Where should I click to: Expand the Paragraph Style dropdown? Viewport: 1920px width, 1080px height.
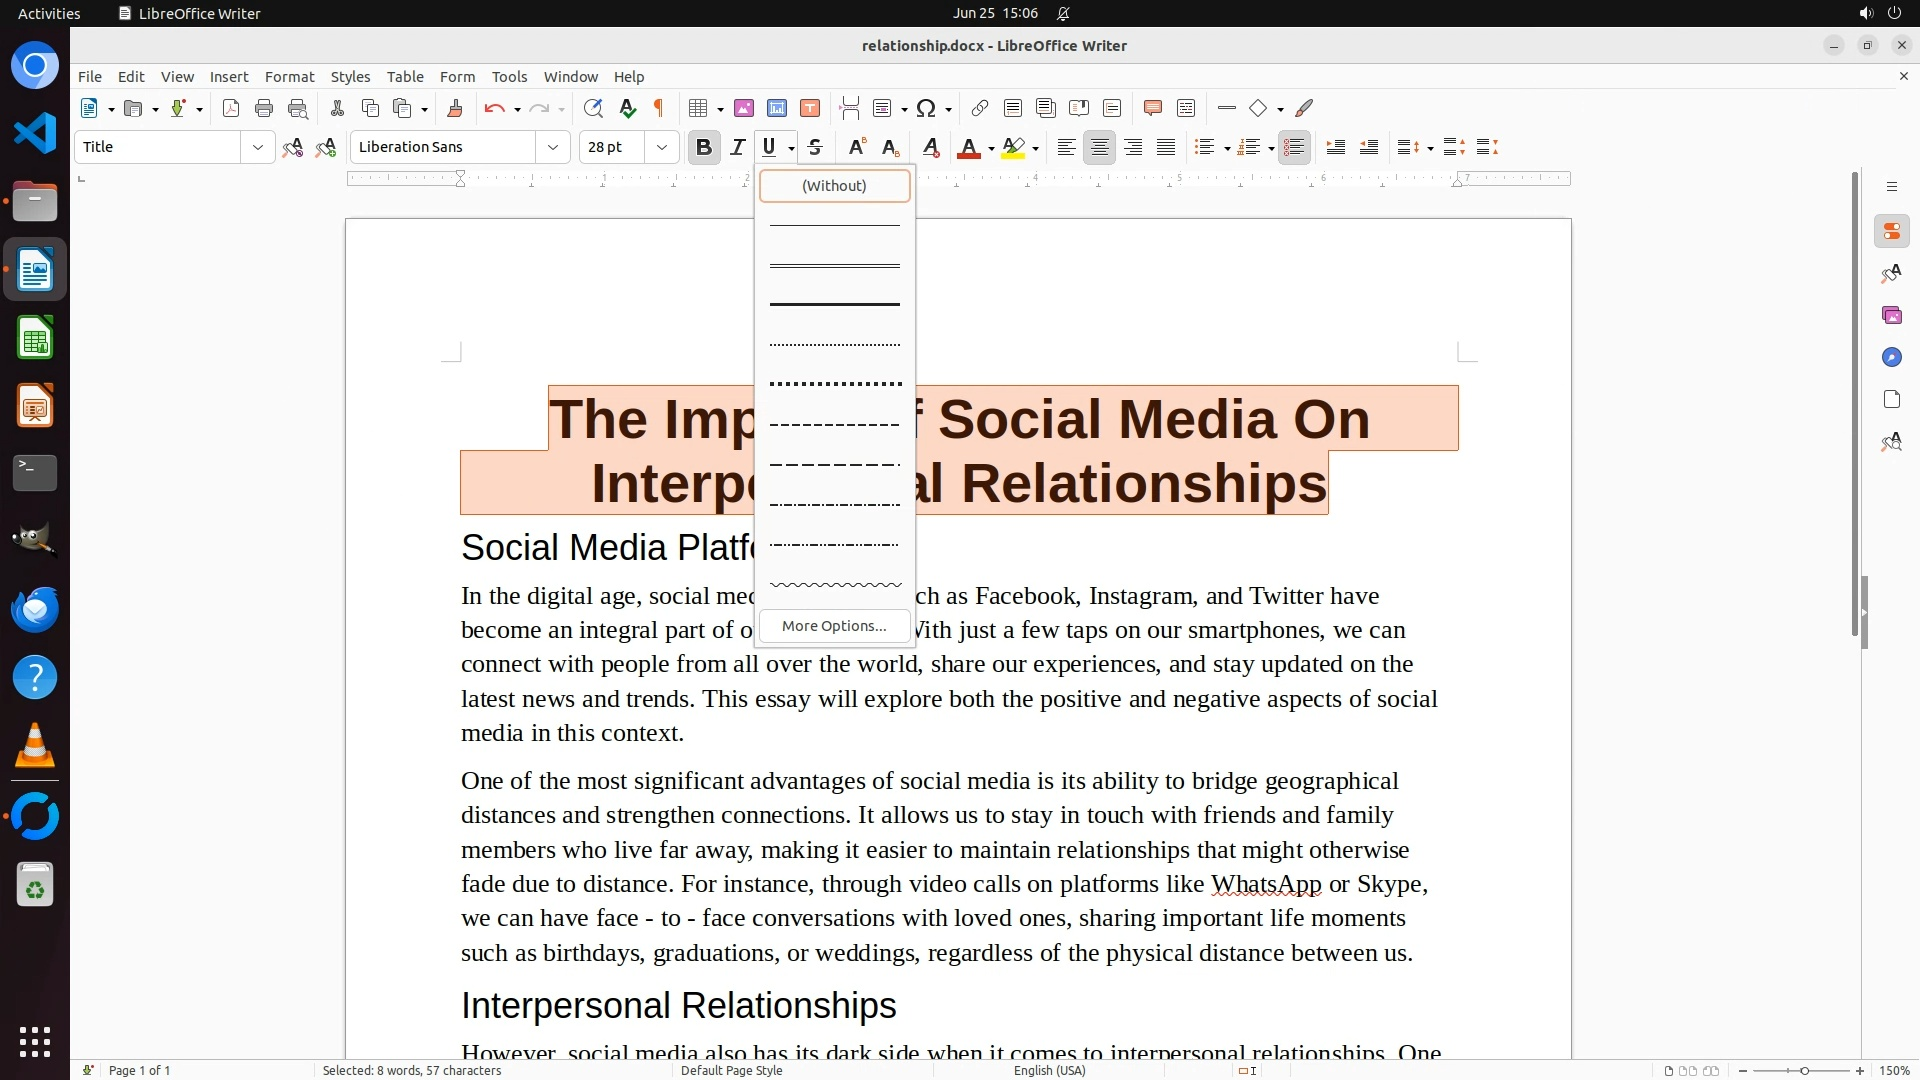point(258,148)
